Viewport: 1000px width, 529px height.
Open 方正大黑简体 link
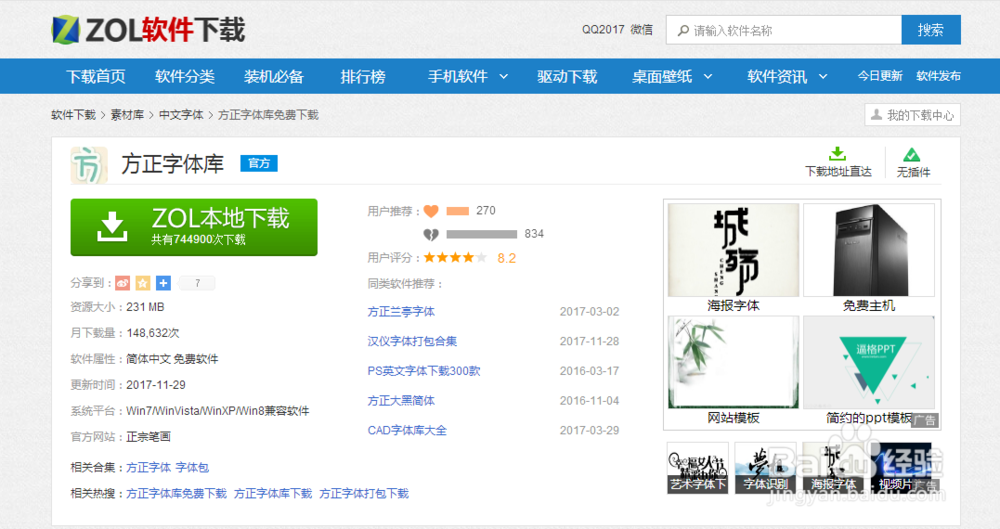(401, 401)
